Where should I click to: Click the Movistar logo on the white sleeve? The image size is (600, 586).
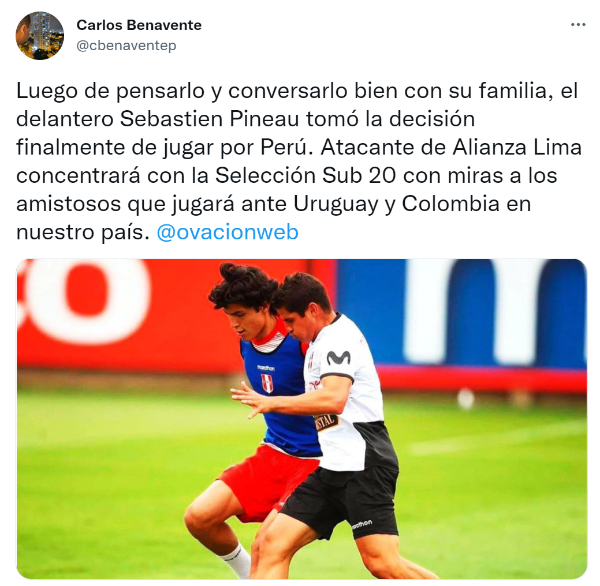coord(339,358)
